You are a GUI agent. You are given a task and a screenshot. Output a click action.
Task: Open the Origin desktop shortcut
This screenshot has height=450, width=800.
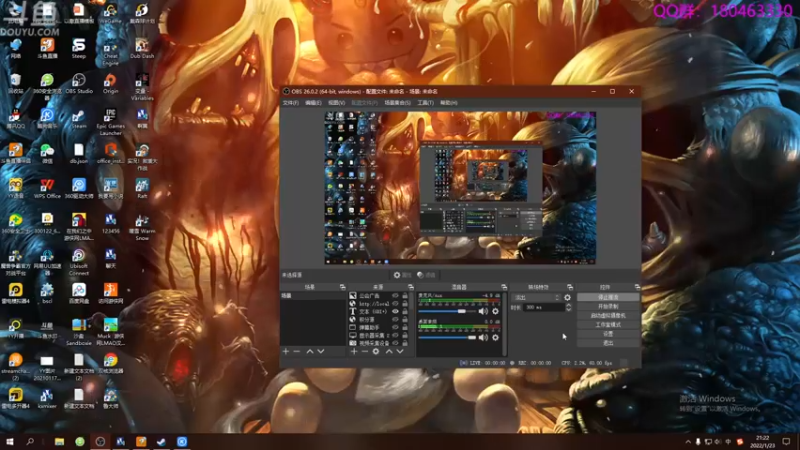point(110,84)
